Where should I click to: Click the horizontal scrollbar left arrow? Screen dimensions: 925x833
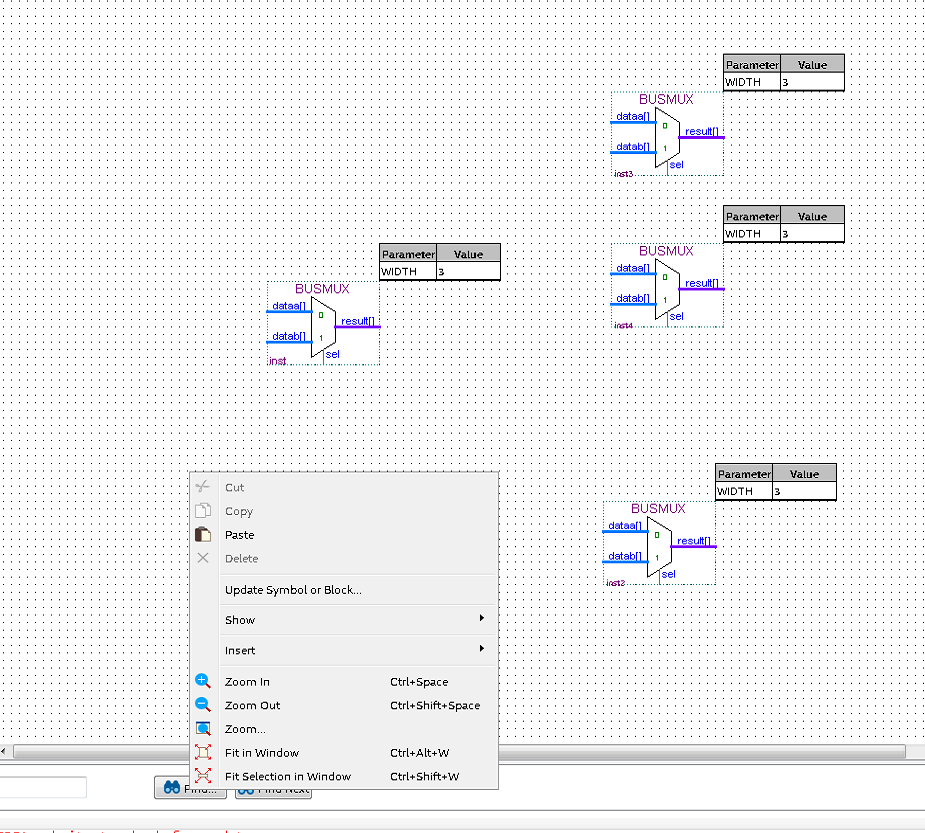point(4,751)
